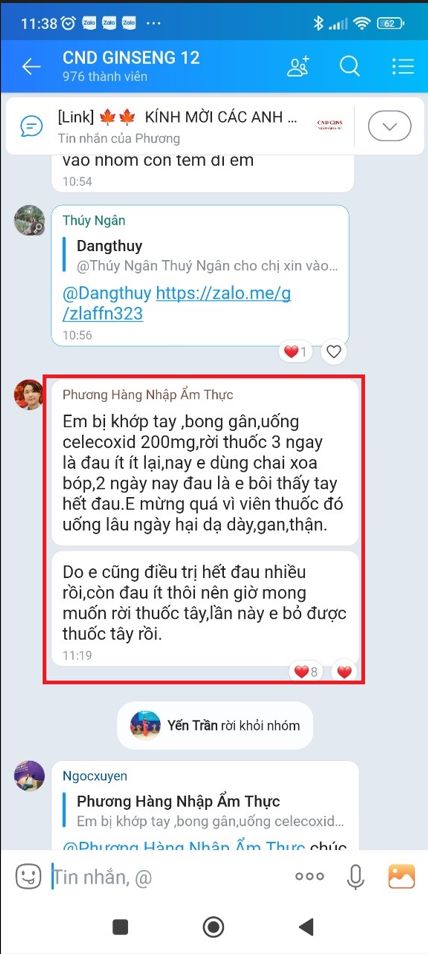This screenshot has width=428, height=954.
Task: Expand the pinned message chevron
Action: click(x=390, y=127)
